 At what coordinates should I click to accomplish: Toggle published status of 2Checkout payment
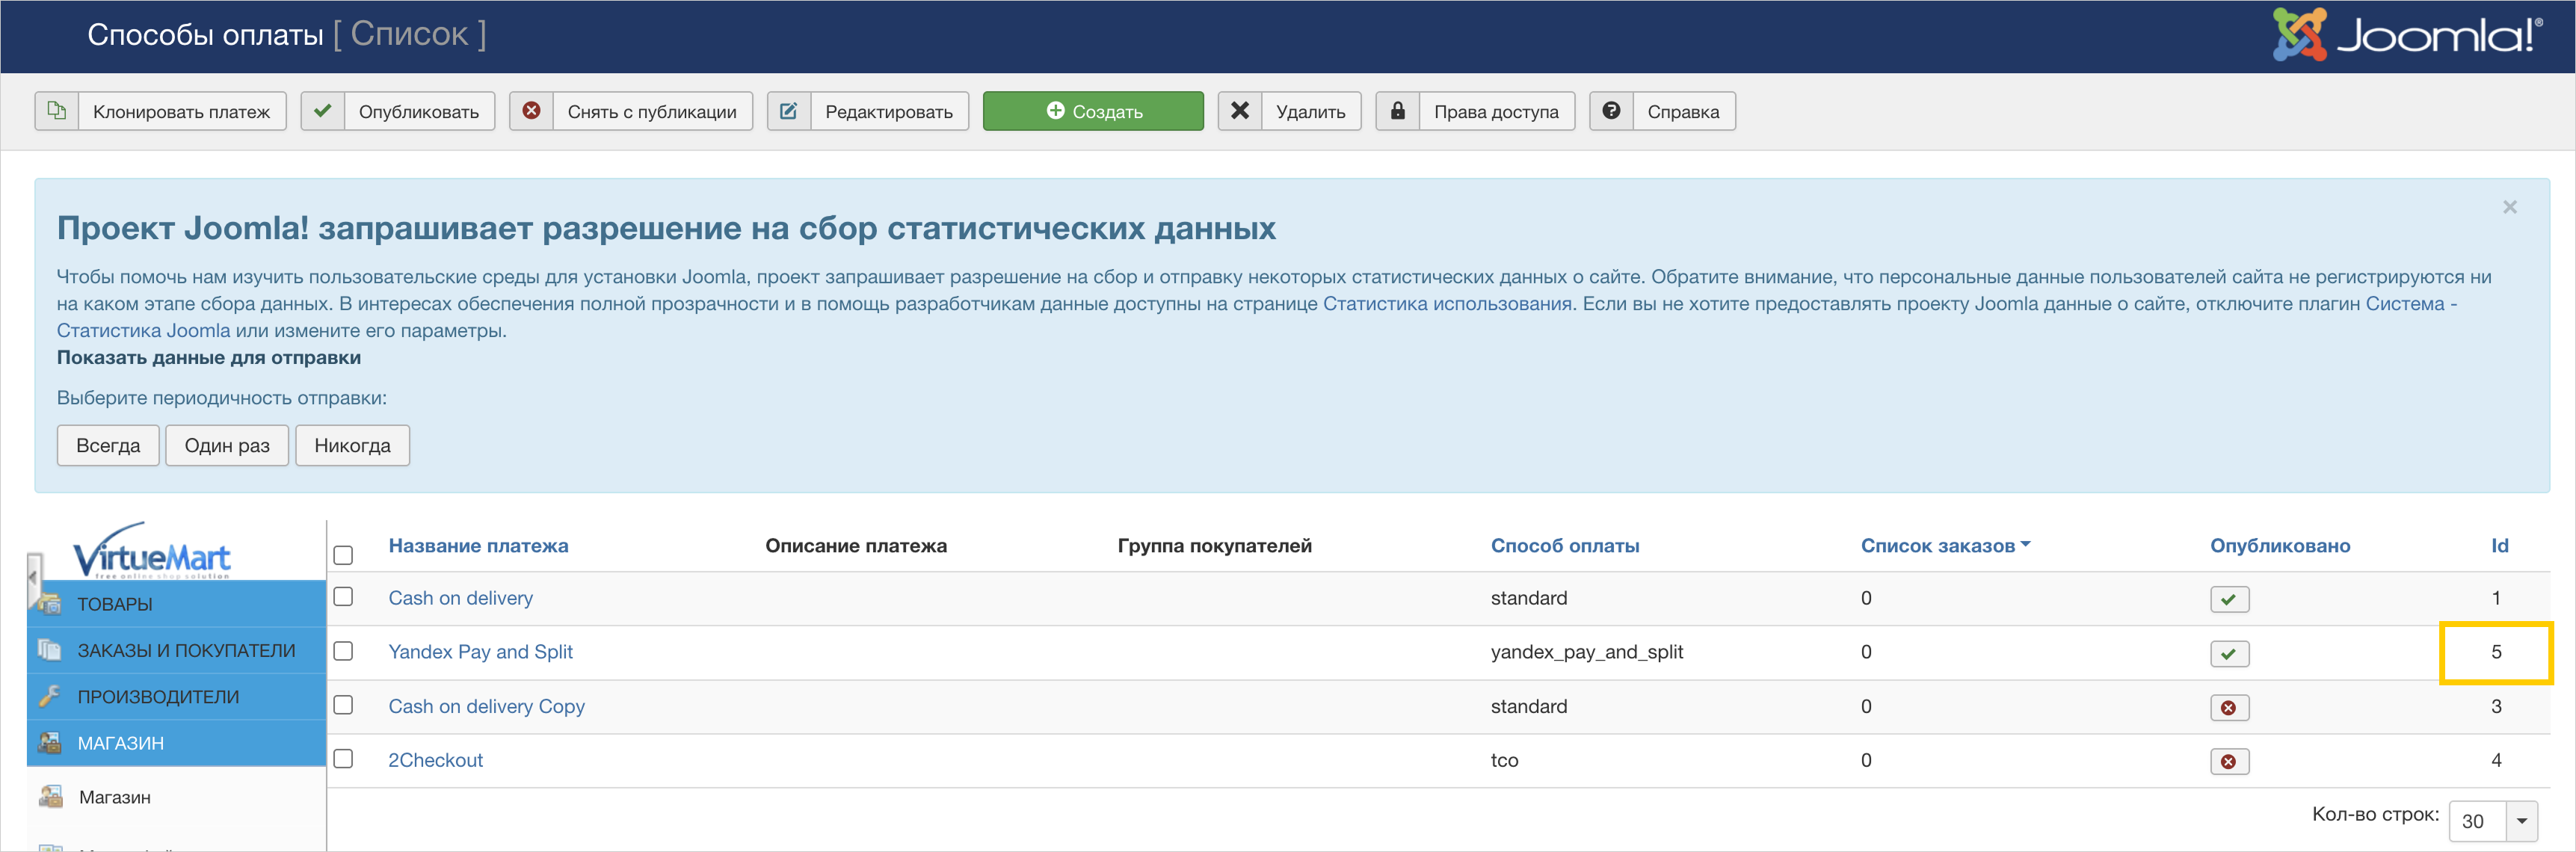click(2228, 761)
